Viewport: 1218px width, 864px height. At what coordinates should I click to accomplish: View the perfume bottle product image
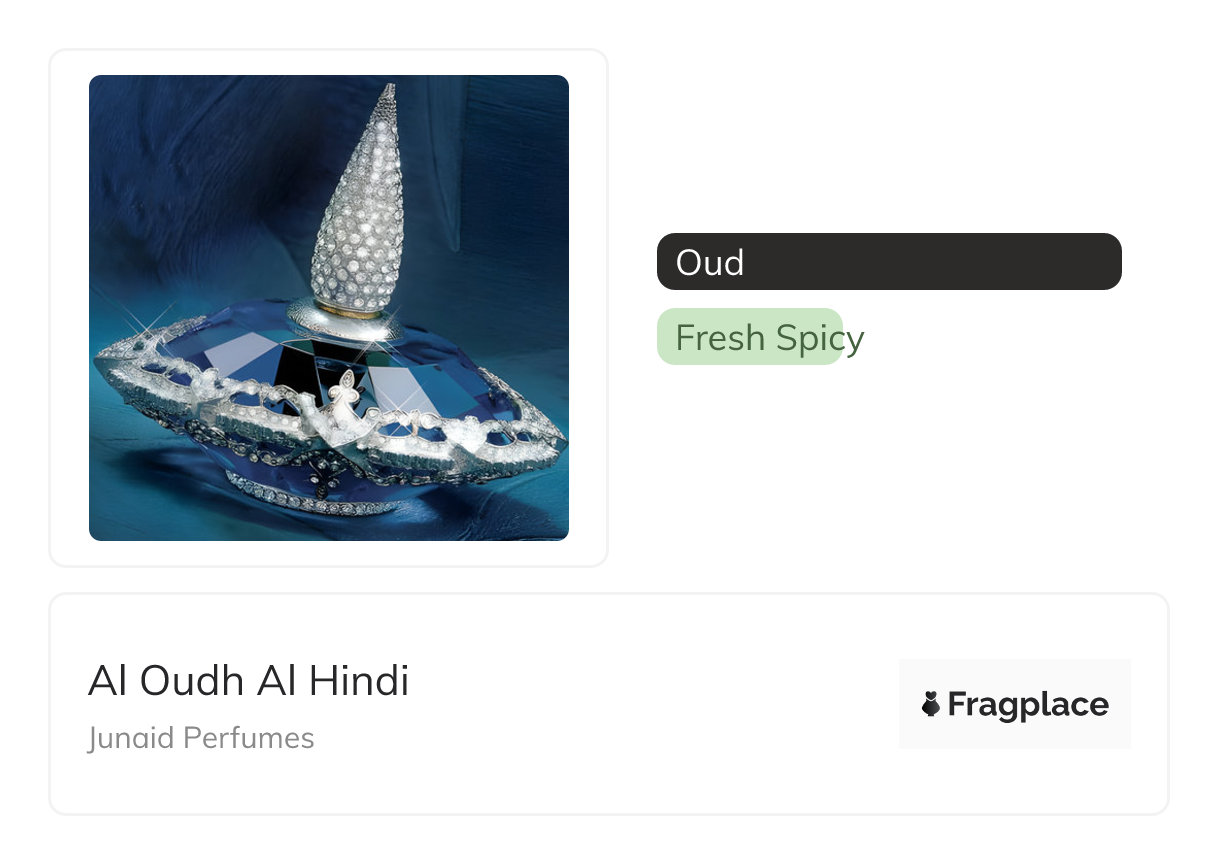click(x=329, y=308)
